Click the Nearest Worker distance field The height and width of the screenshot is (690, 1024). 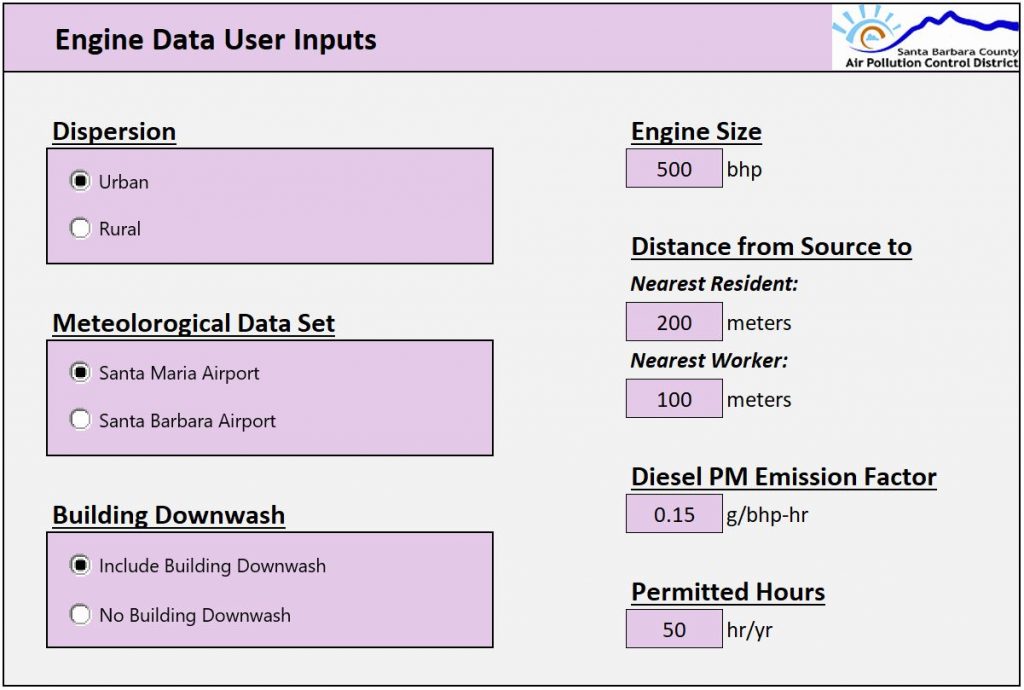(674, 399)
